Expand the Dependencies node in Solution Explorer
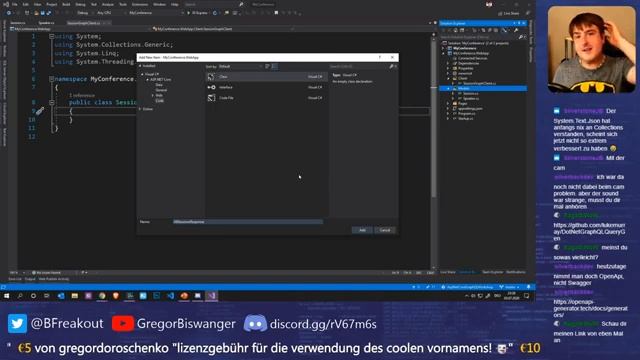 coord(448,63)
